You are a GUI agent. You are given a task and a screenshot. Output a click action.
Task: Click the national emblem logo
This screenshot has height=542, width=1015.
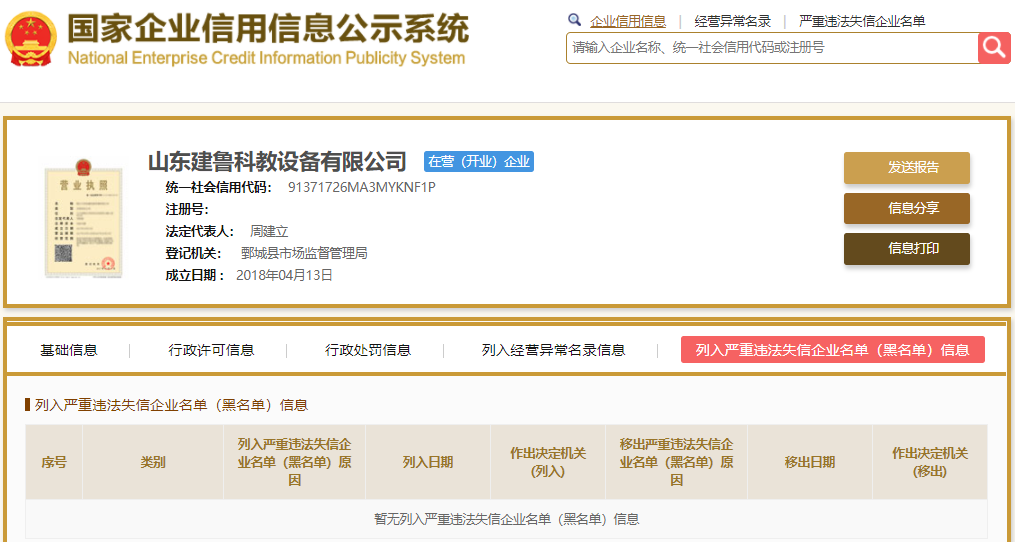(x=31, y=39)
